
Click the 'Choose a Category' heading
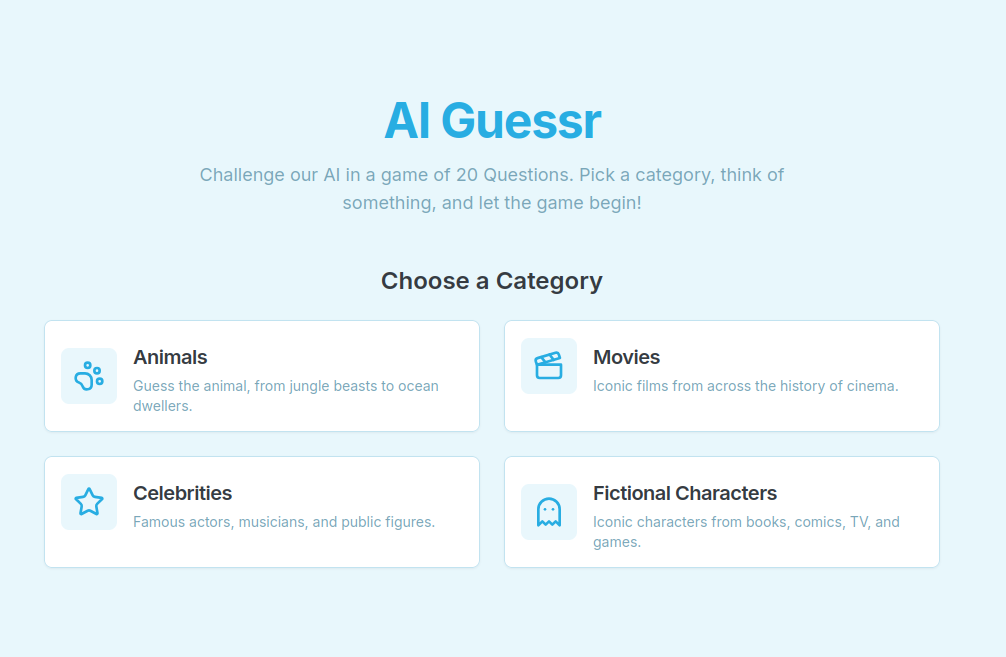pyautogui.click(x=492, y=281)
